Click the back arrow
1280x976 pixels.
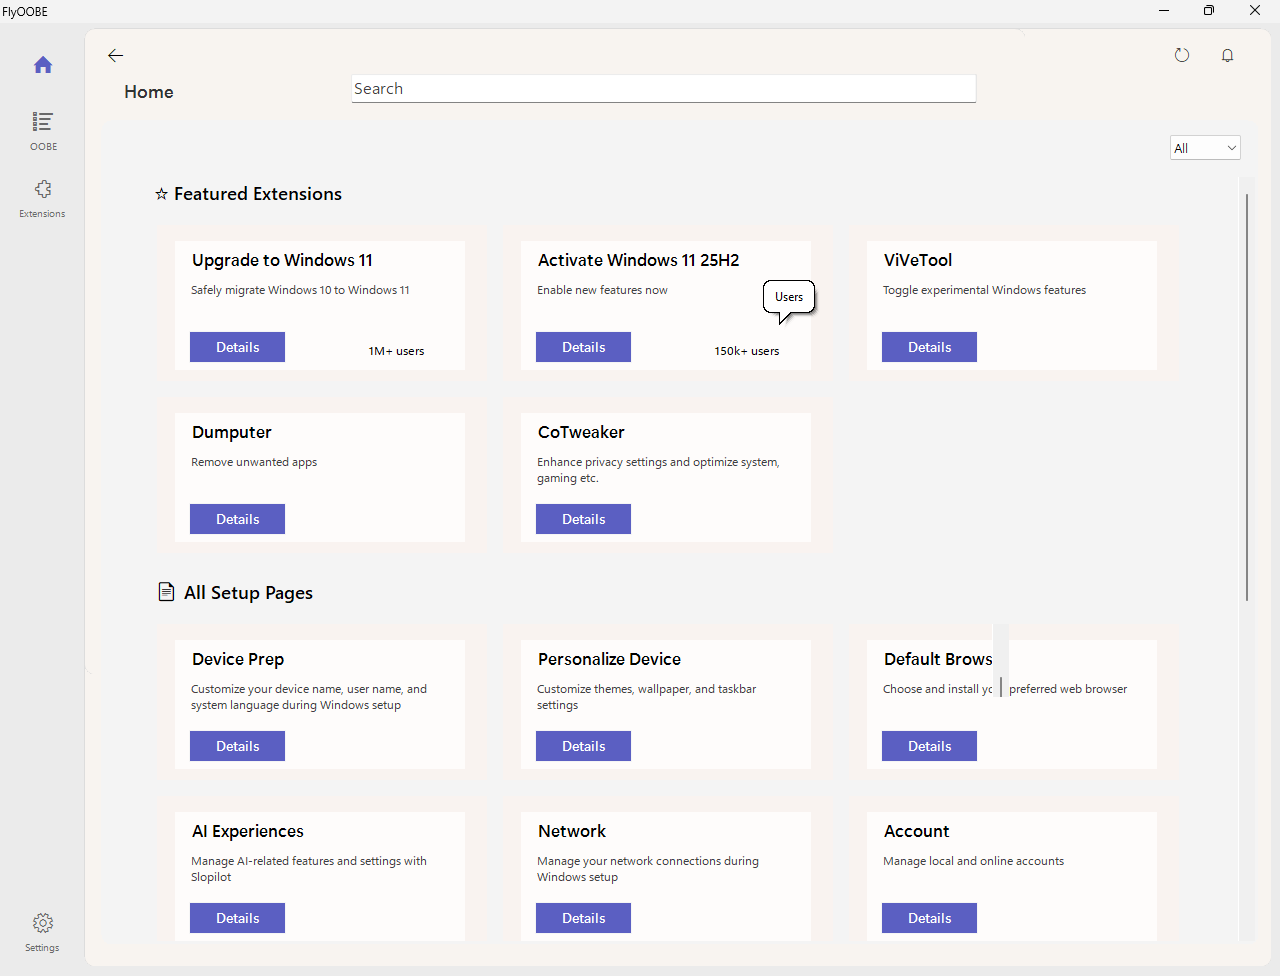pos(116,55)
